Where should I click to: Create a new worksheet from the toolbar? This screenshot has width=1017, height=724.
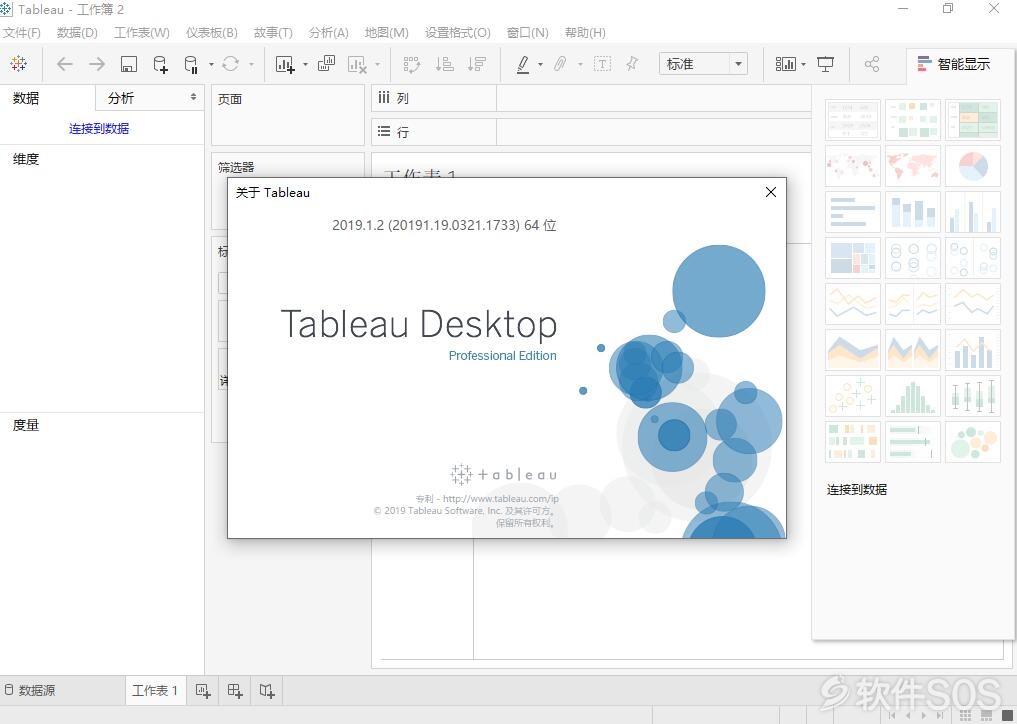click(285, 64)
